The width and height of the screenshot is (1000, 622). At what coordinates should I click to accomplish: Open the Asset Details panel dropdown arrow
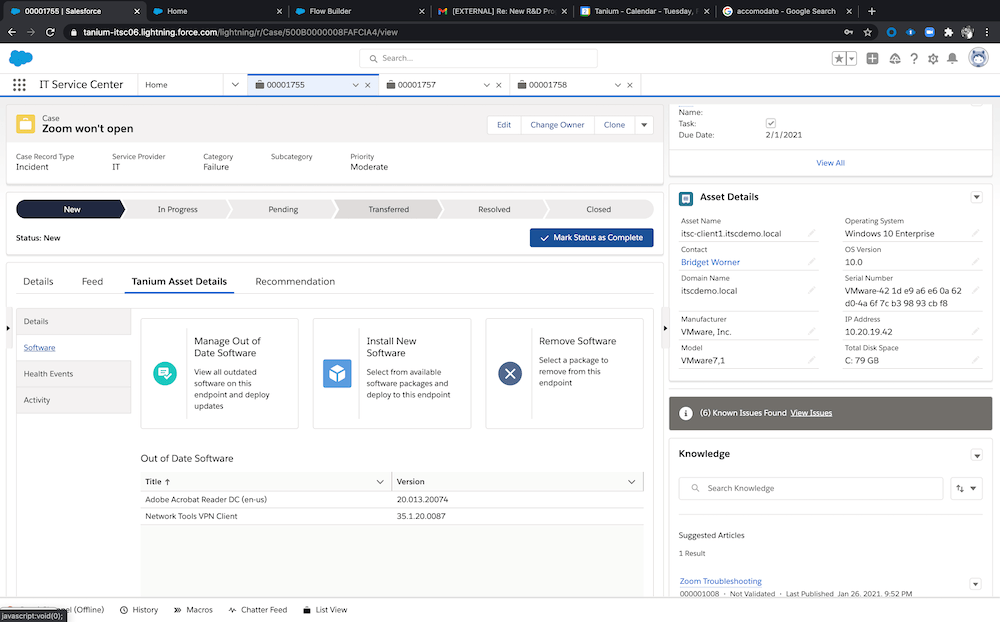[976, 198]
